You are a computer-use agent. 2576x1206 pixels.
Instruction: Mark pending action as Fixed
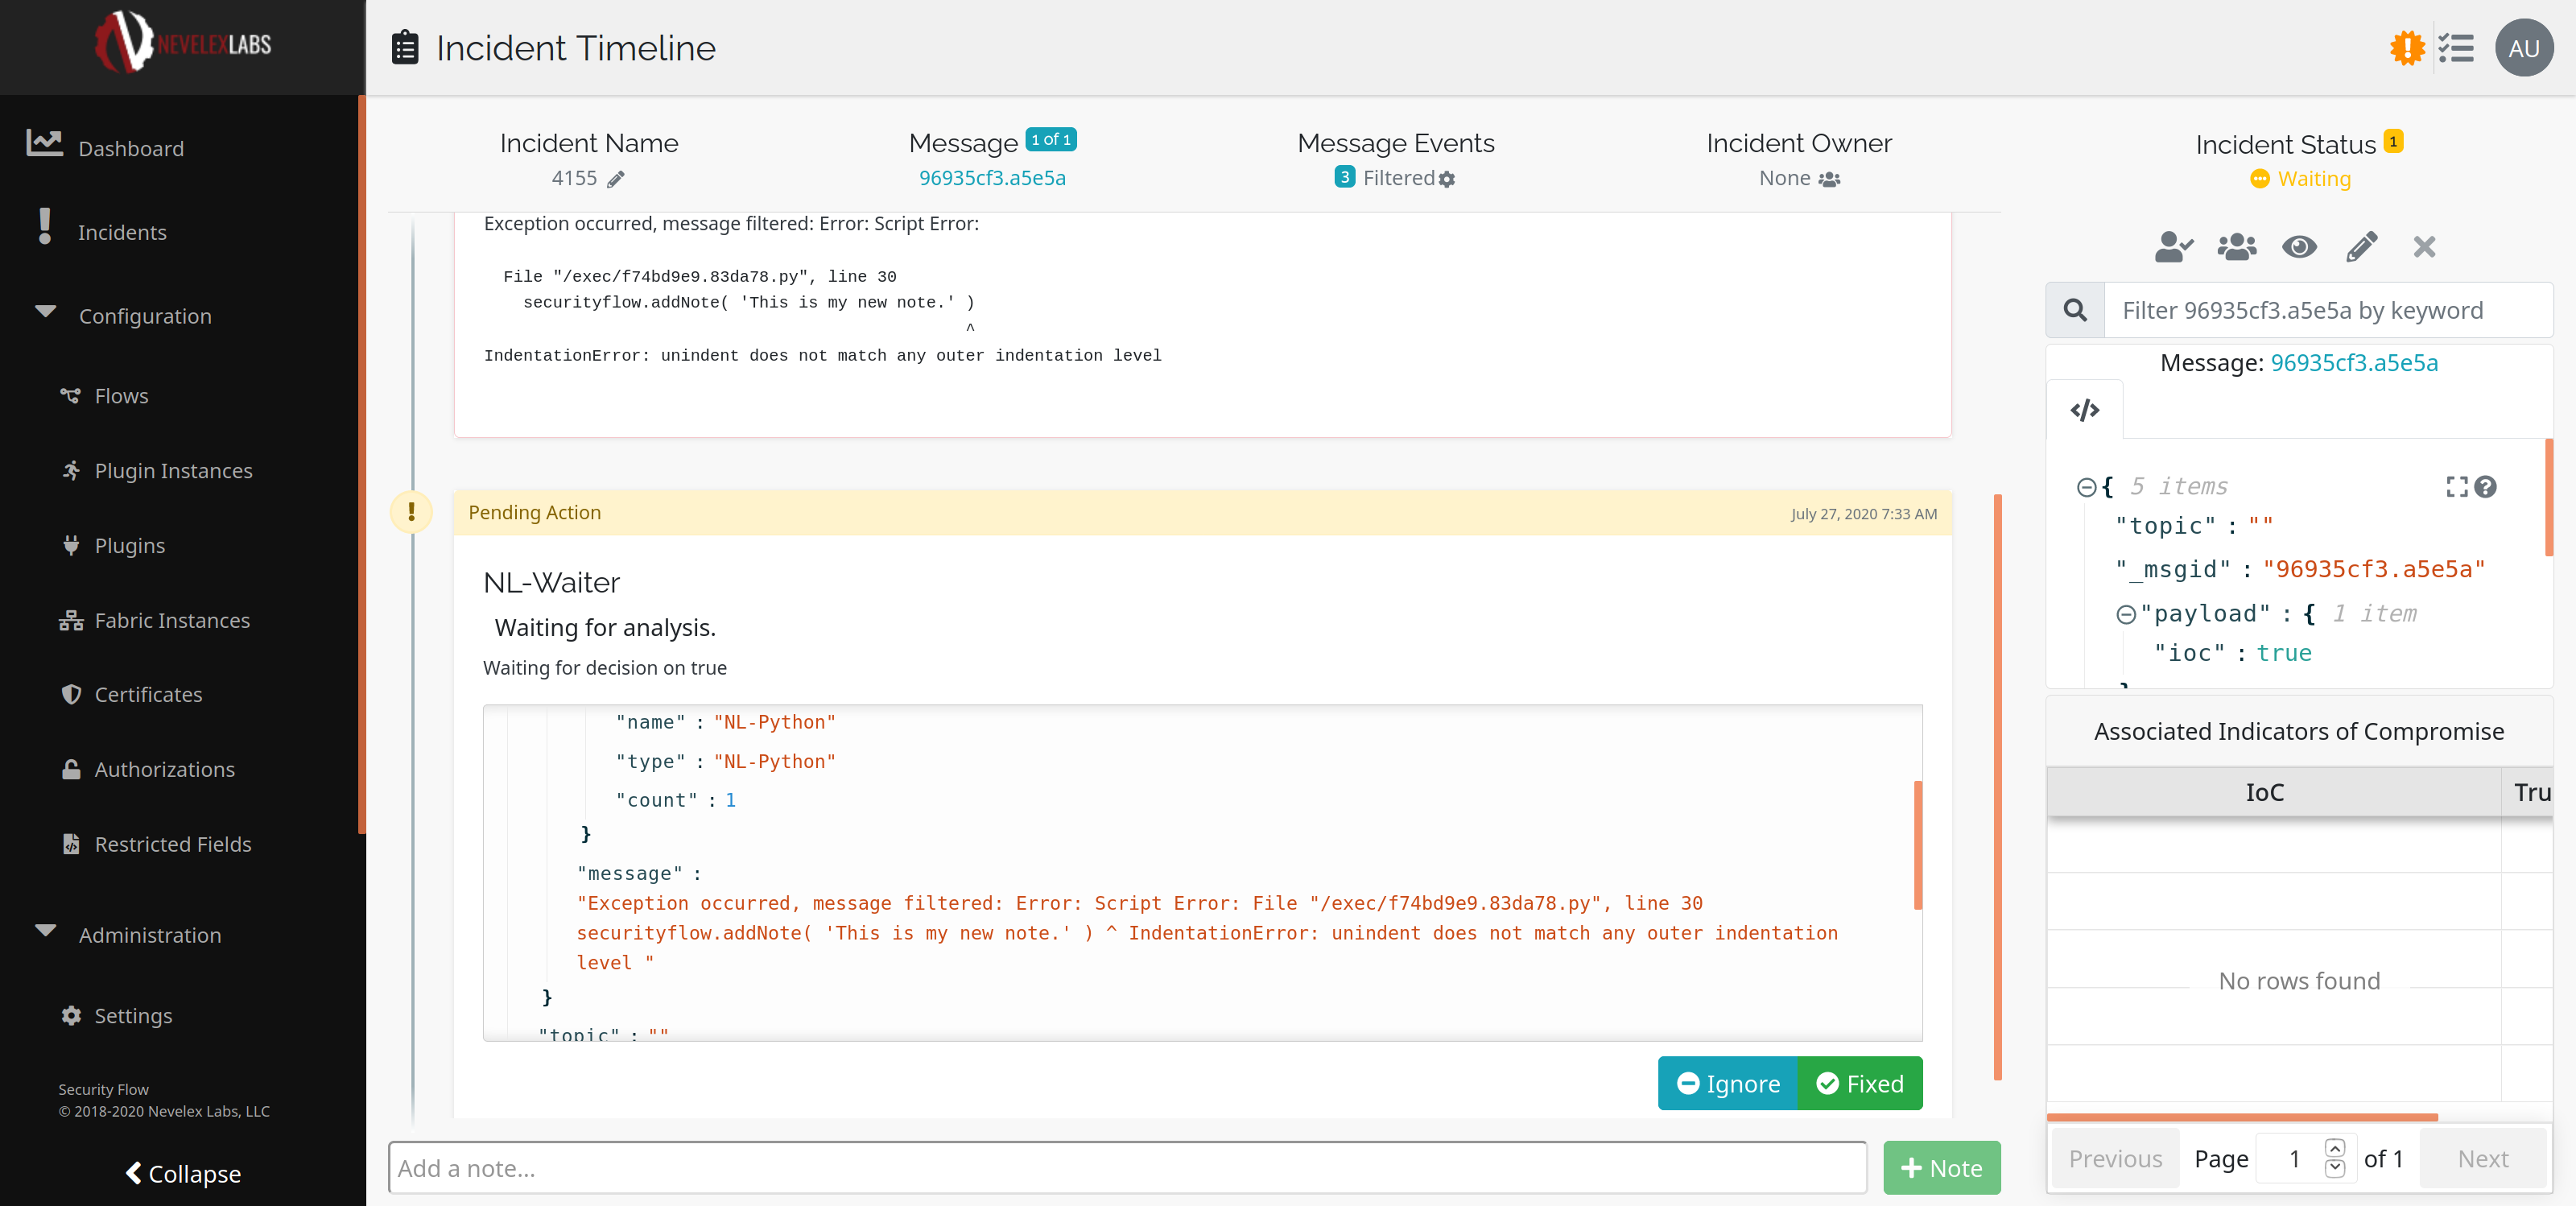pos(1859,1084)
